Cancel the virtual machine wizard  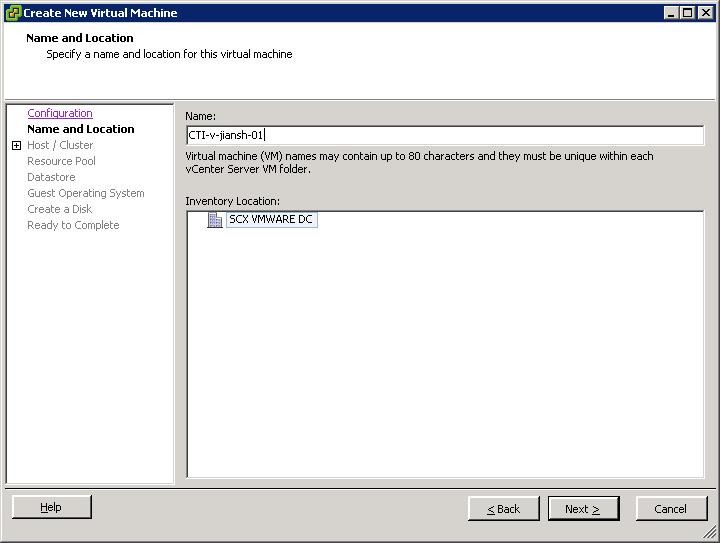click(x=671, y=509)
